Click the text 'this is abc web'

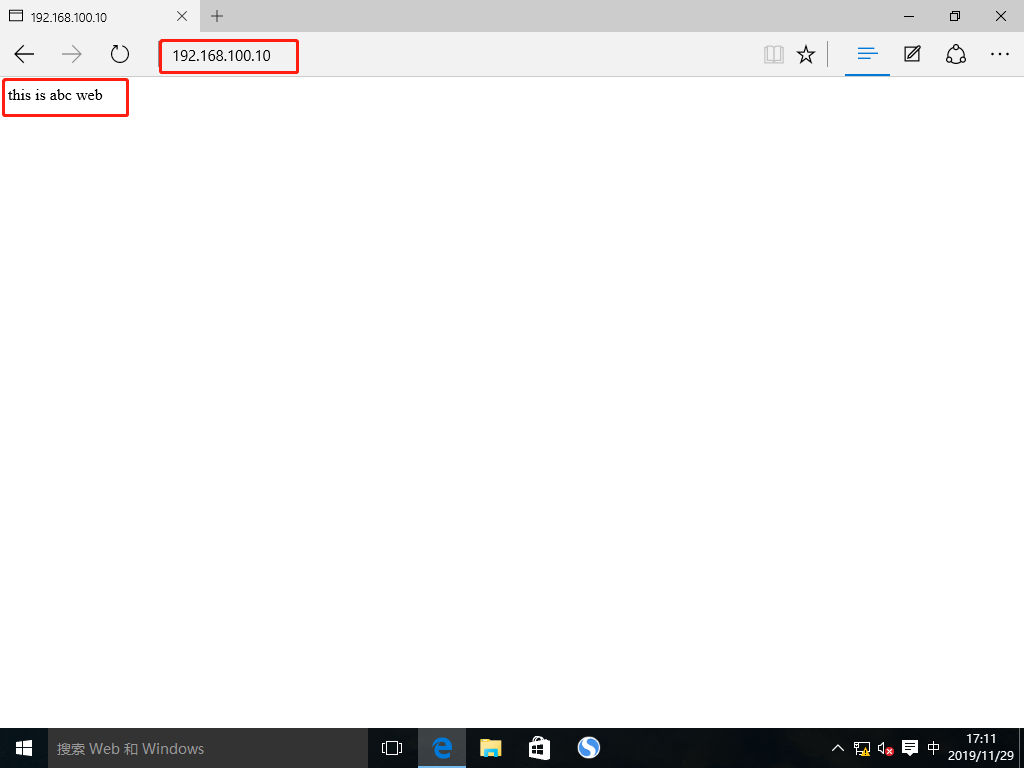click(56, 95)
